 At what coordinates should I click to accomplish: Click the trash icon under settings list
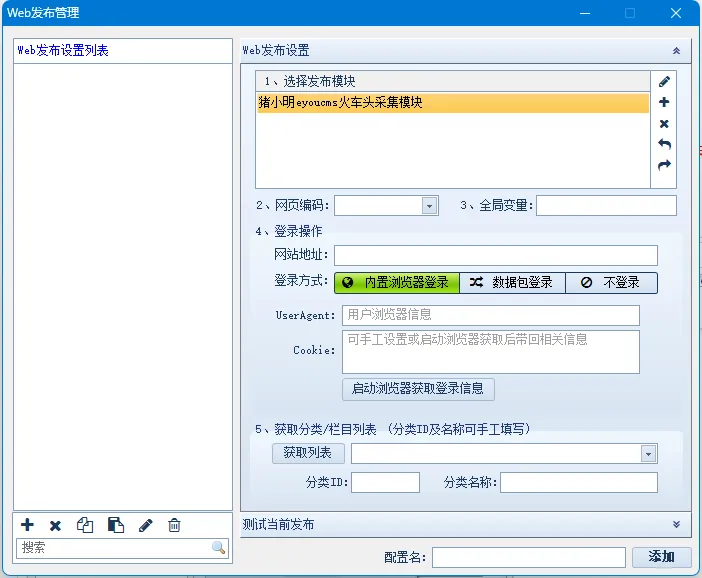click(x=174, y=525)
